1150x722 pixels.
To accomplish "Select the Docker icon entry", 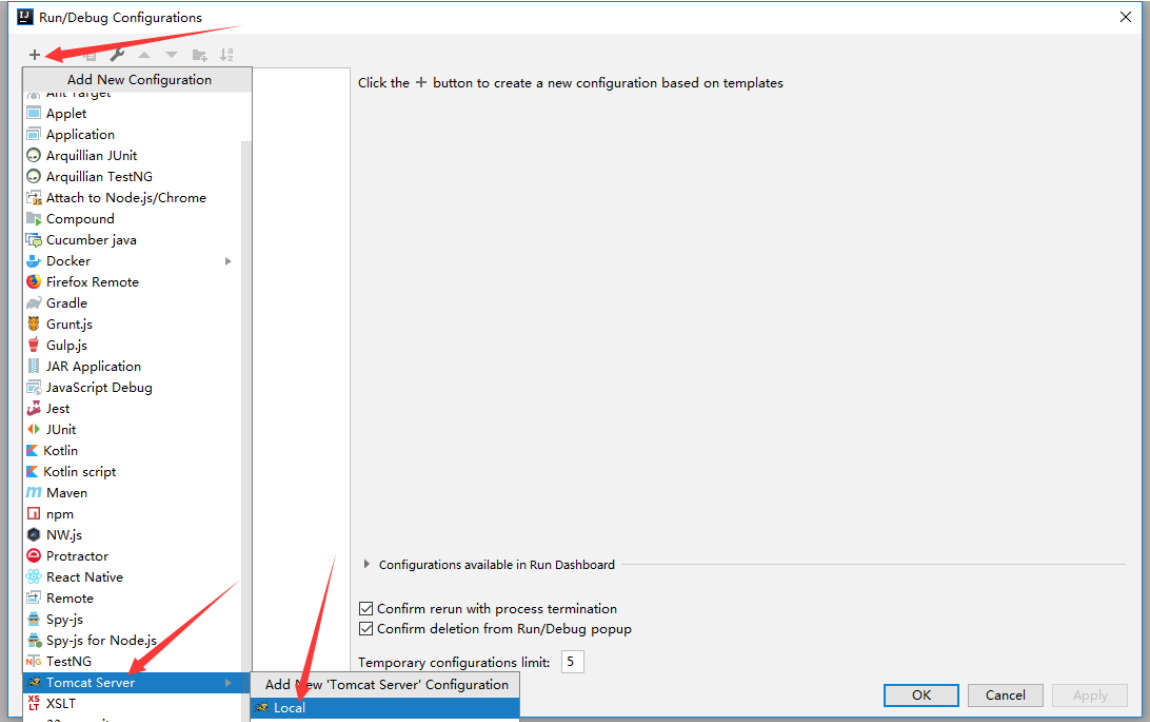I will (x=34, y=261).
